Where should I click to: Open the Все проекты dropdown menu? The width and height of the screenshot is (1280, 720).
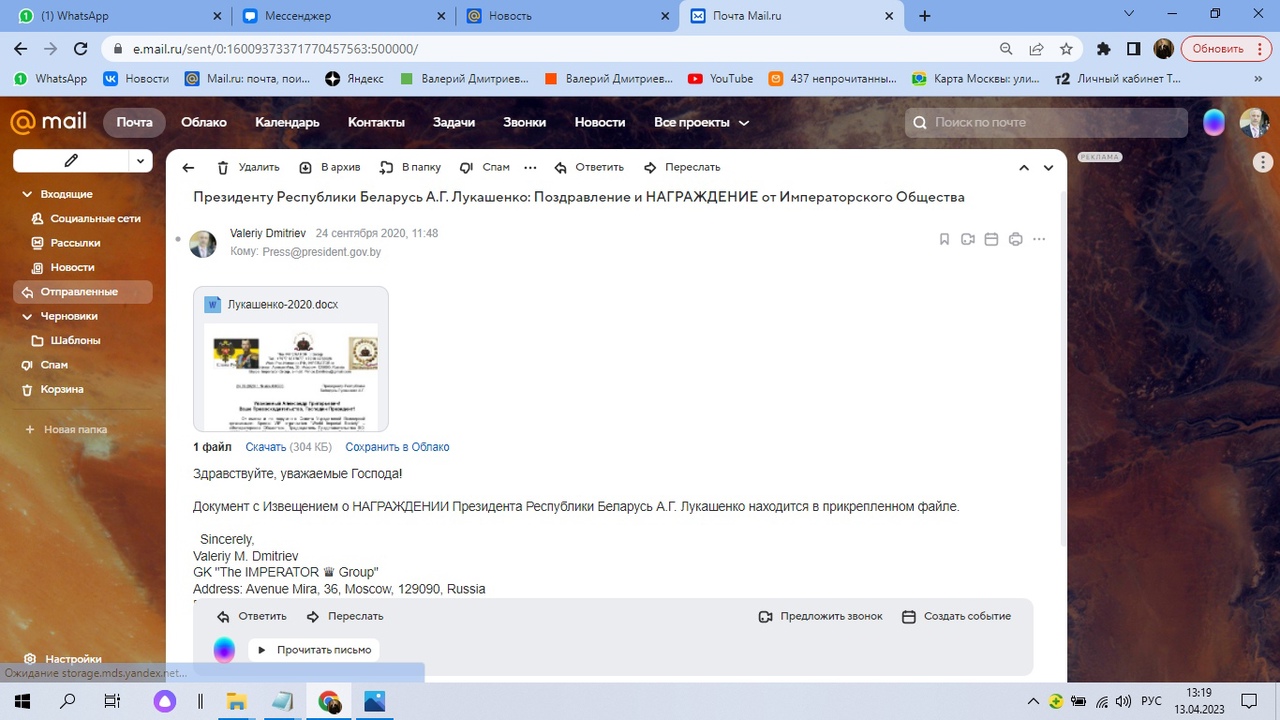point(701,122)
